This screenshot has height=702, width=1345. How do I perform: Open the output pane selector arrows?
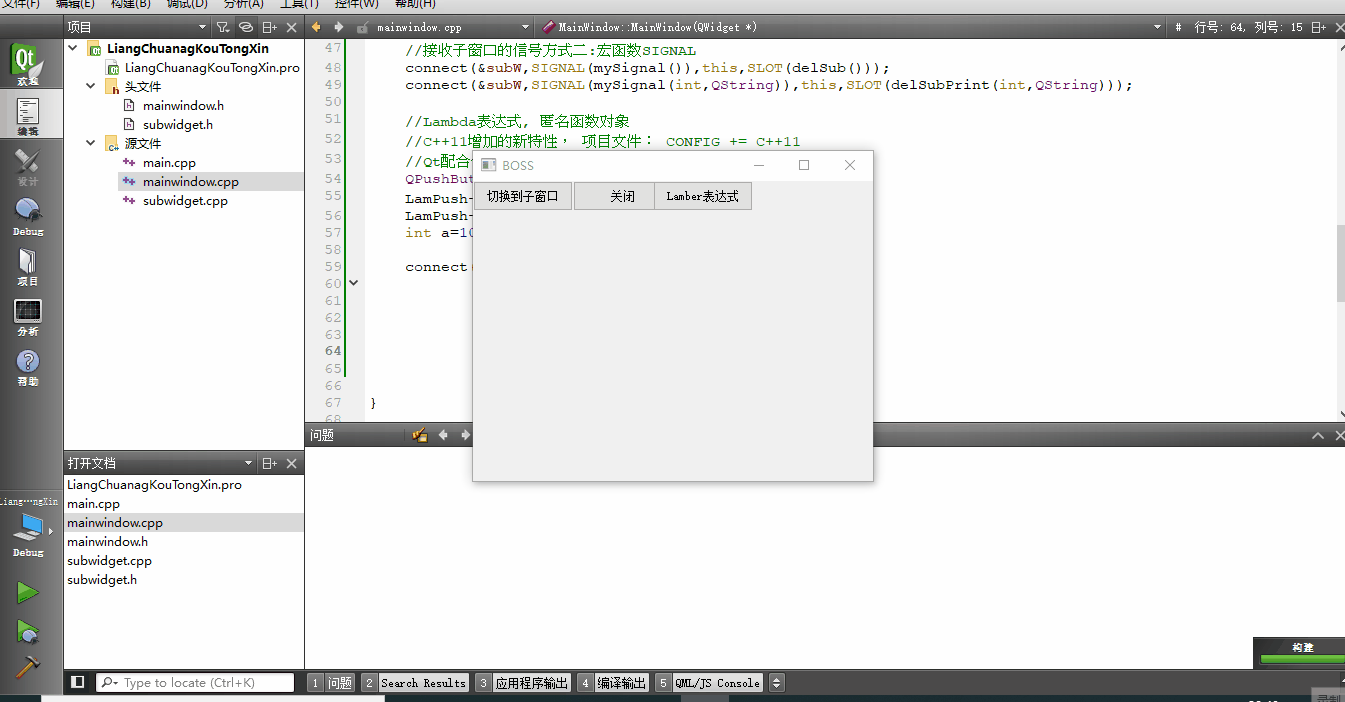777,683
